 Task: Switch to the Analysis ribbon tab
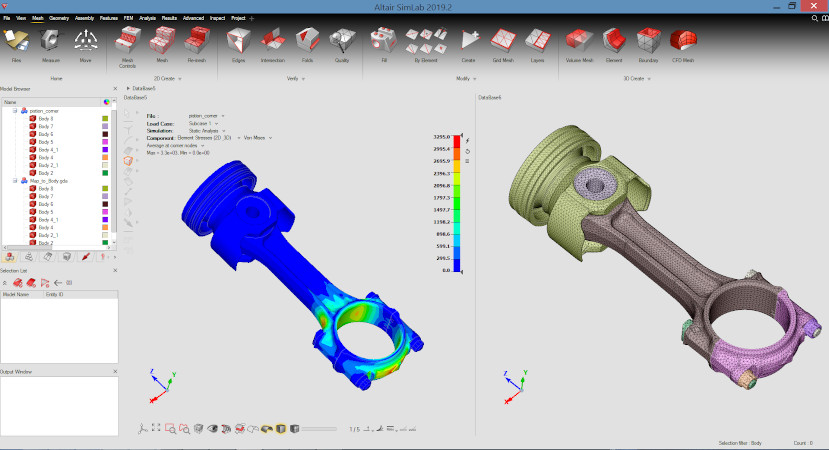pos(147,18)
